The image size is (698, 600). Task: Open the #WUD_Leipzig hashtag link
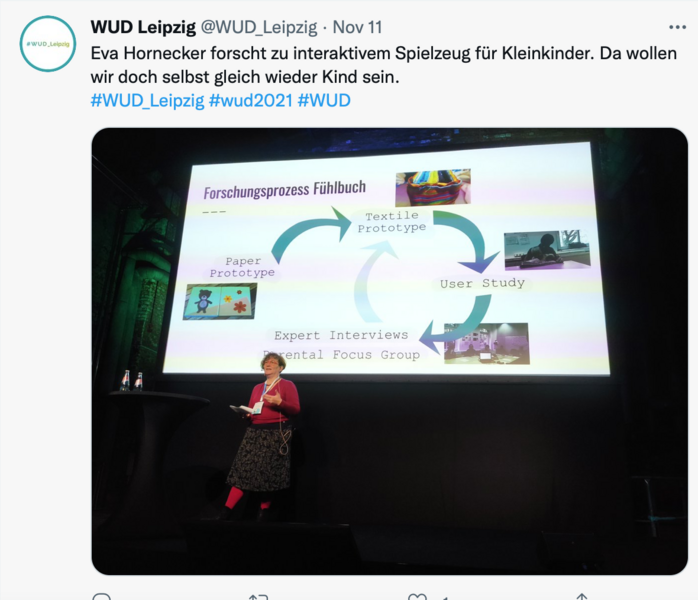(147, 101)
